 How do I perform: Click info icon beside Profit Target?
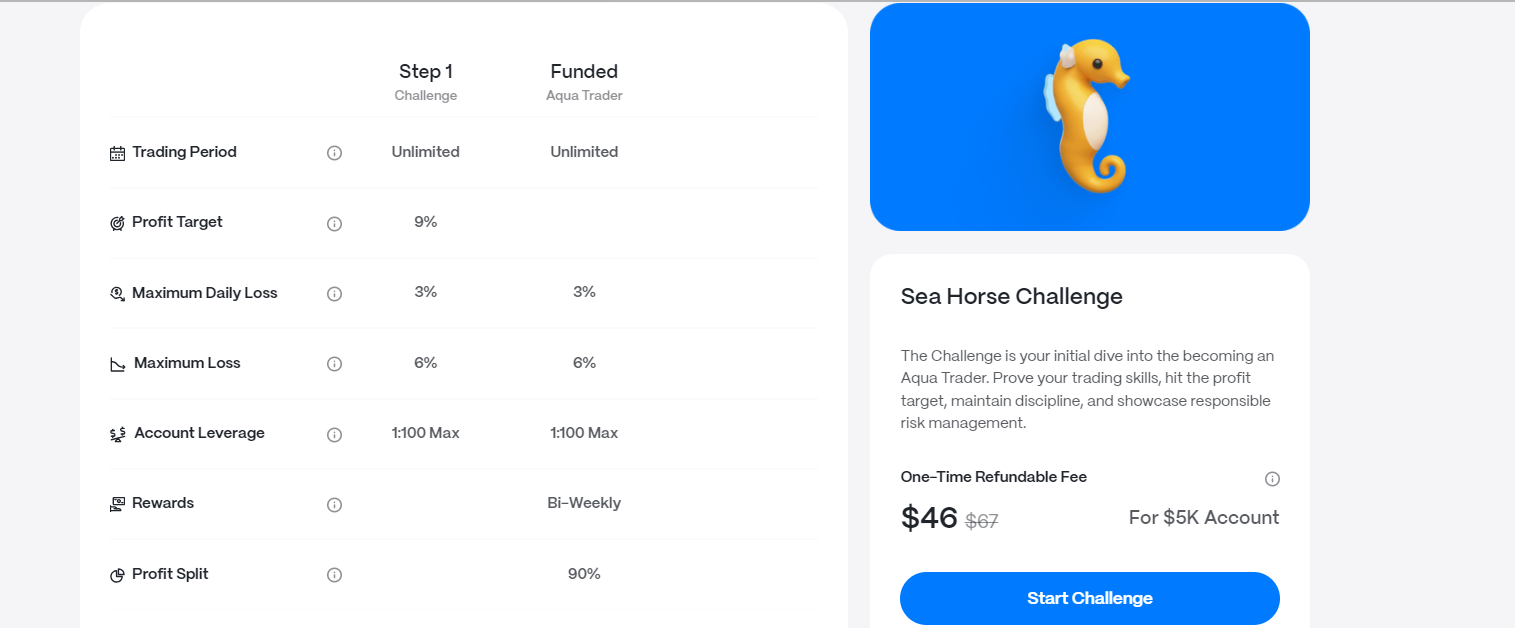335,223
